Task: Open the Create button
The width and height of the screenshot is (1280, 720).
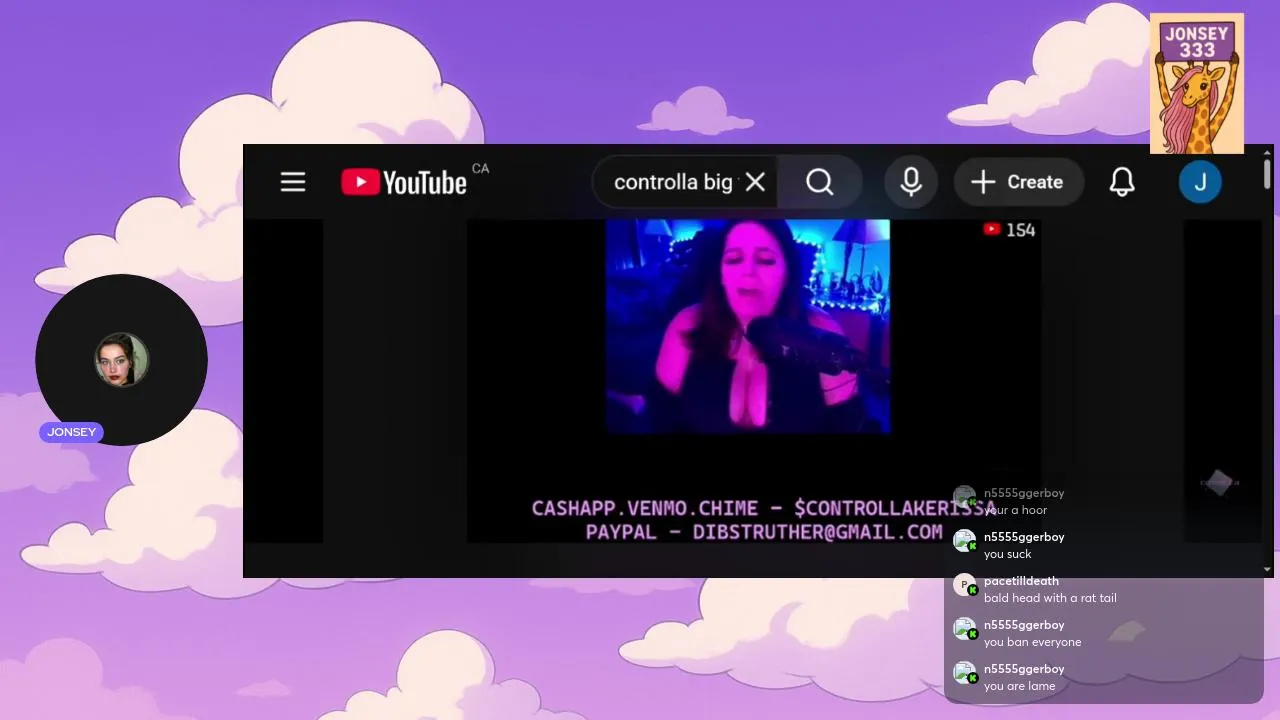Action: [1018, 182]
